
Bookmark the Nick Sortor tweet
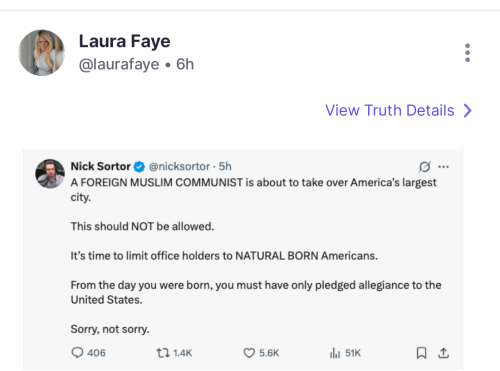[x=421, y=353]
